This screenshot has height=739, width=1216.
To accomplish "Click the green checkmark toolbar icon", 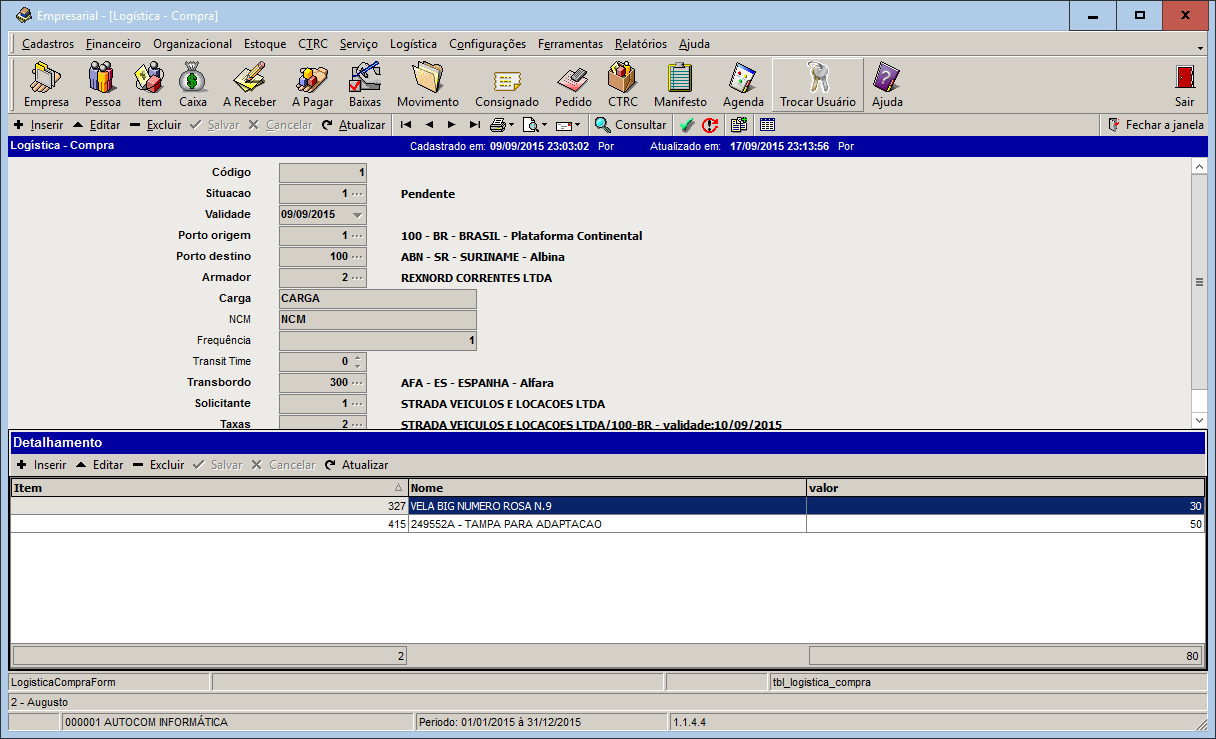I will (x=686, y=125).
